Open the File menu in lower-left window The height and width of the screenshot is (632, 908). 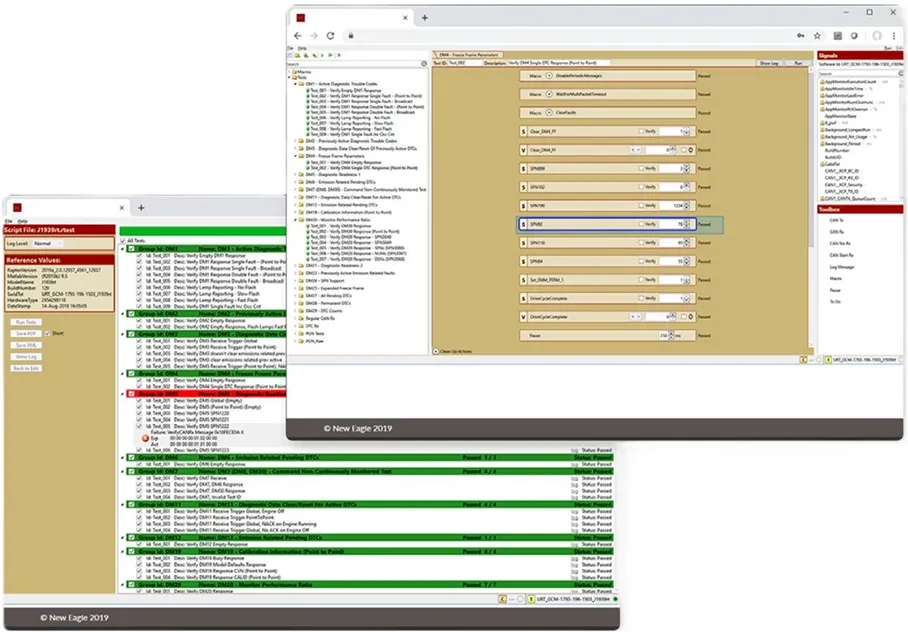[x=8, y=220]
